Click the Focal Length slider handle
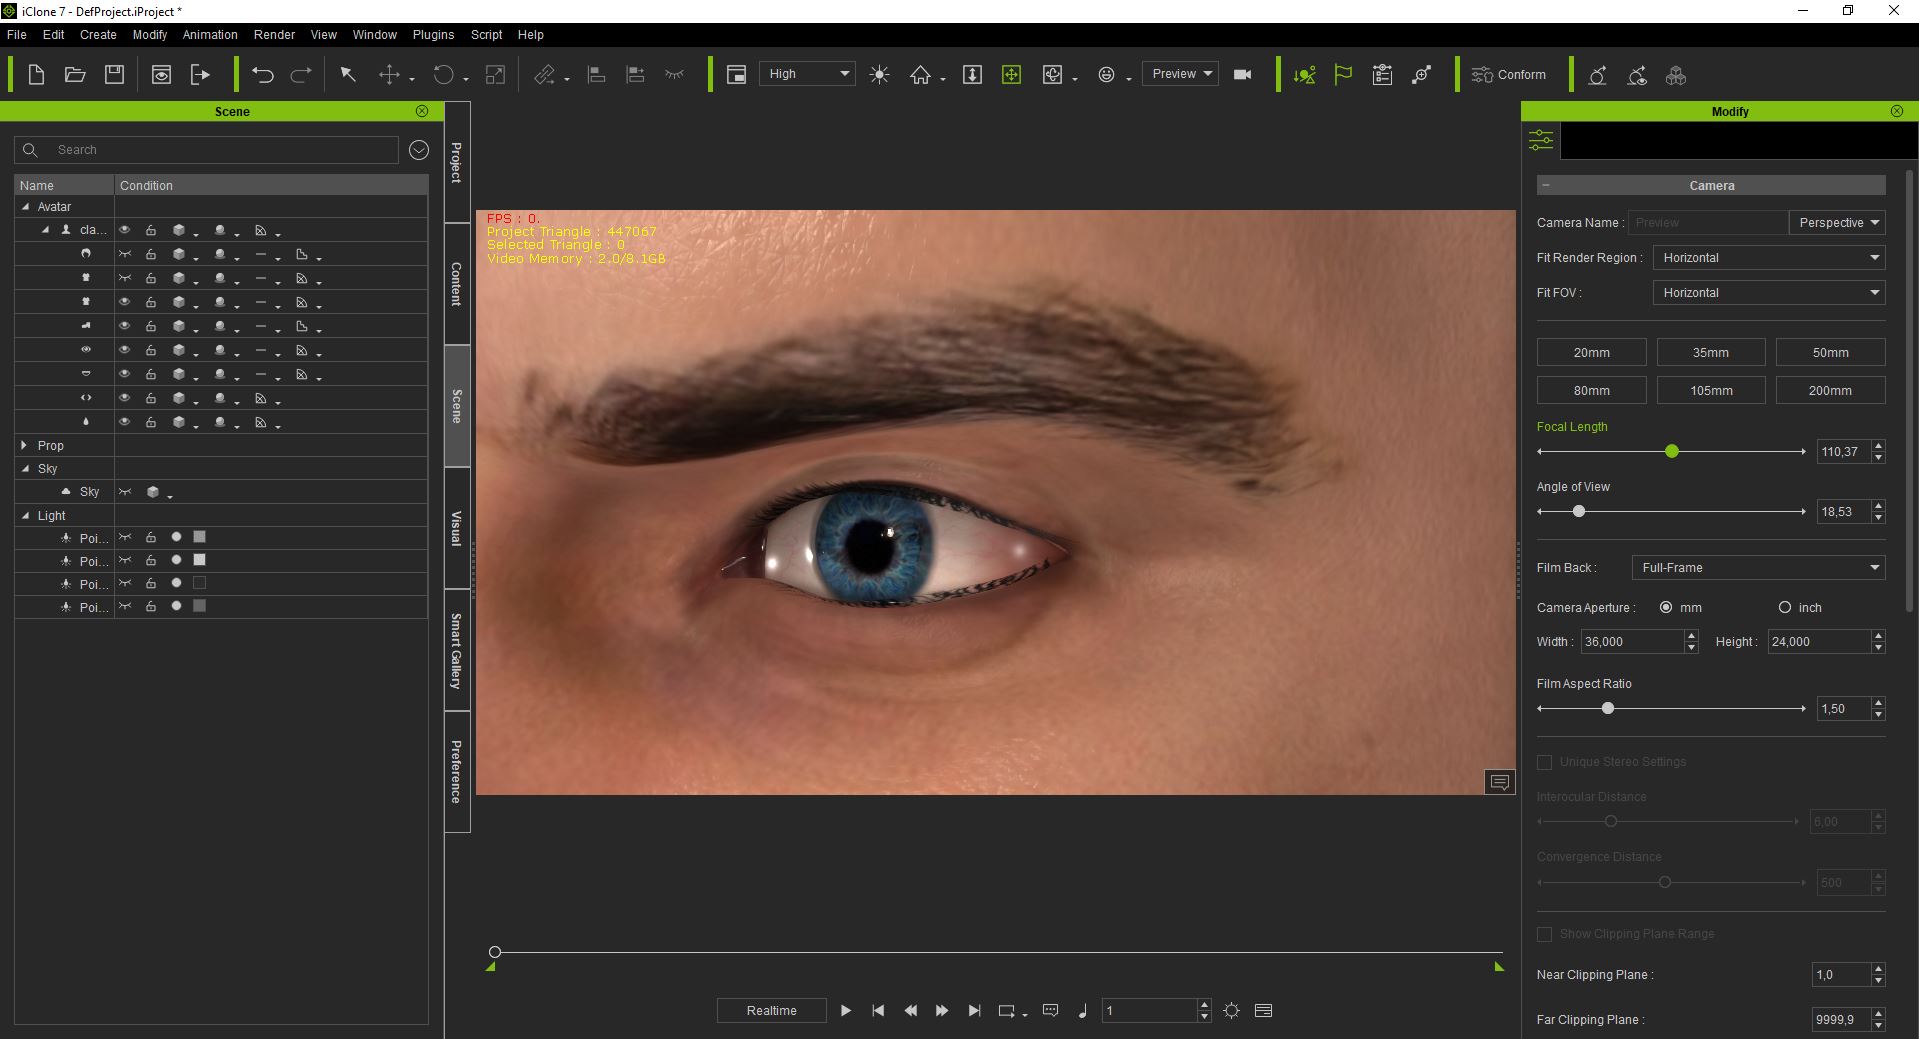The width and height of the screenshot is (1919, 1039). (x=1672, y=452)
